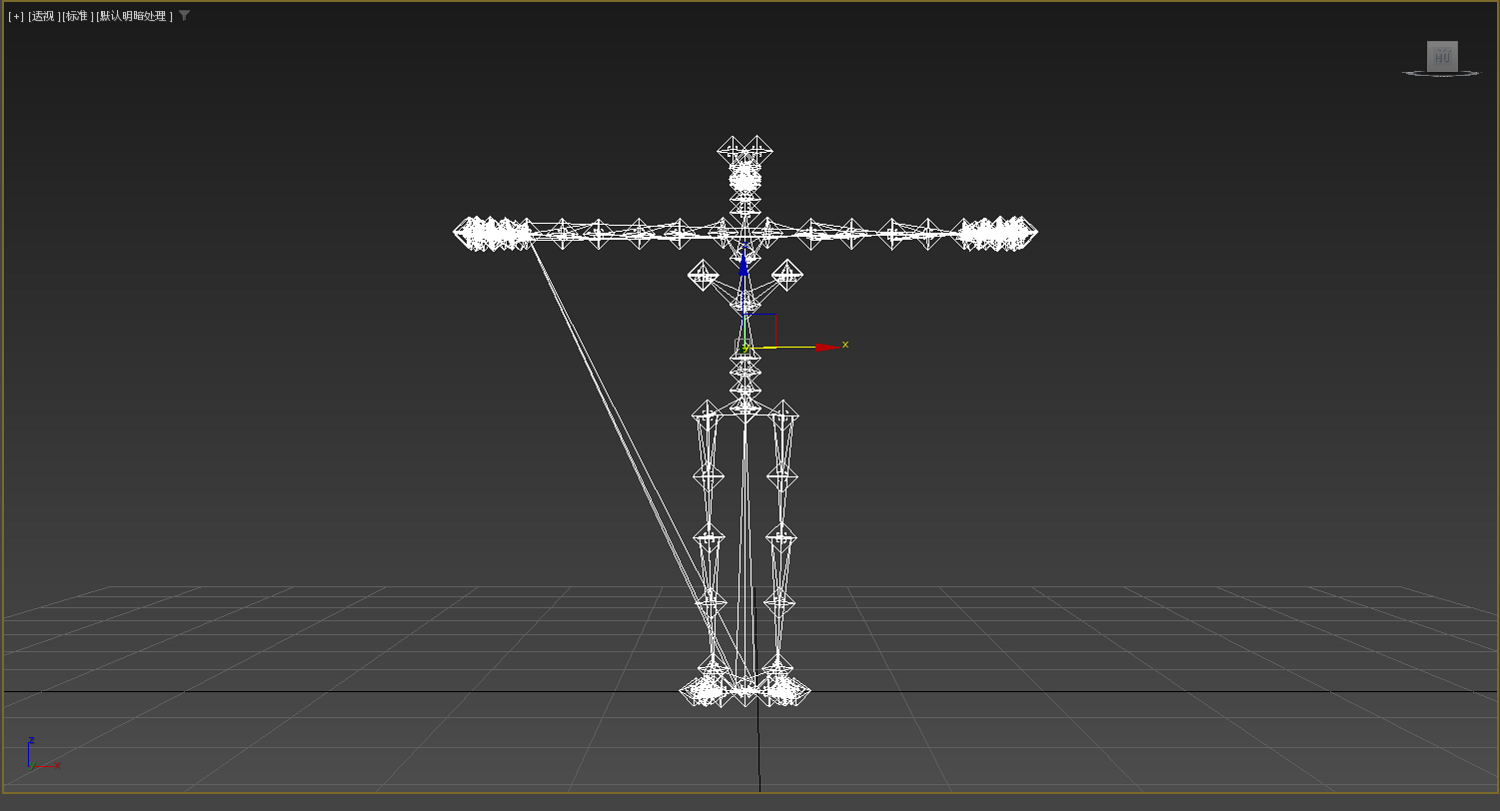Select the foot bone cluster at ground

[x=745, y=689]
